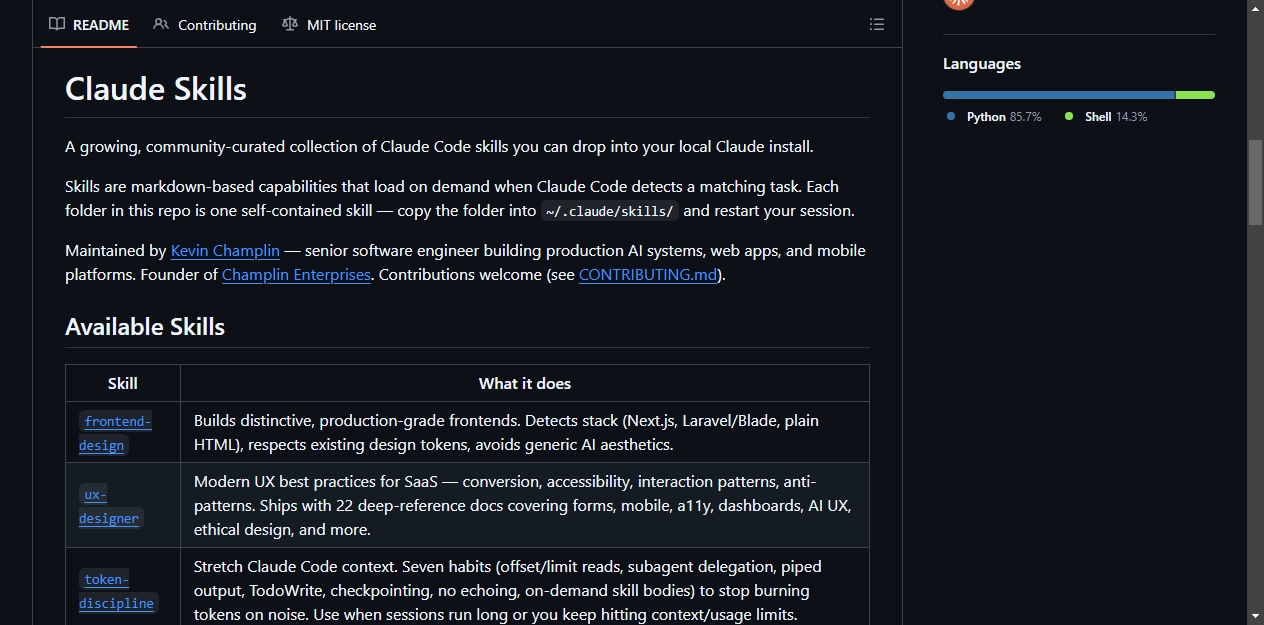Image resolution: width=1264 pixels, height=625 pixels.
Task: Open Kevin Champlin profile link
Action: pyautogui.click(x=225, y=250)
